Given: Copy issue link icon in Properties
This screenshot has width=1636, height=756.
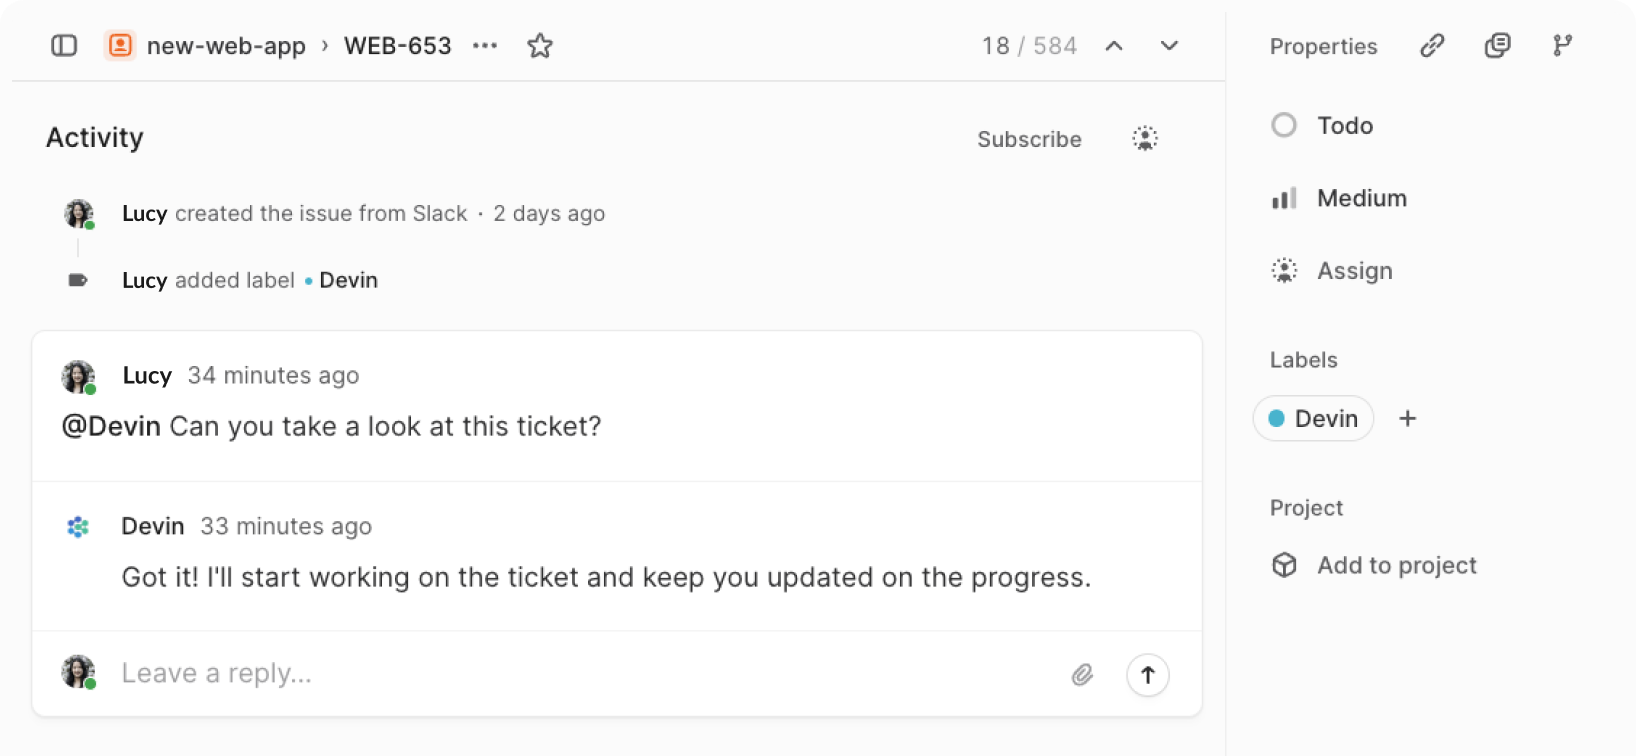Looking at the screenshot, I should [1432, 46].
